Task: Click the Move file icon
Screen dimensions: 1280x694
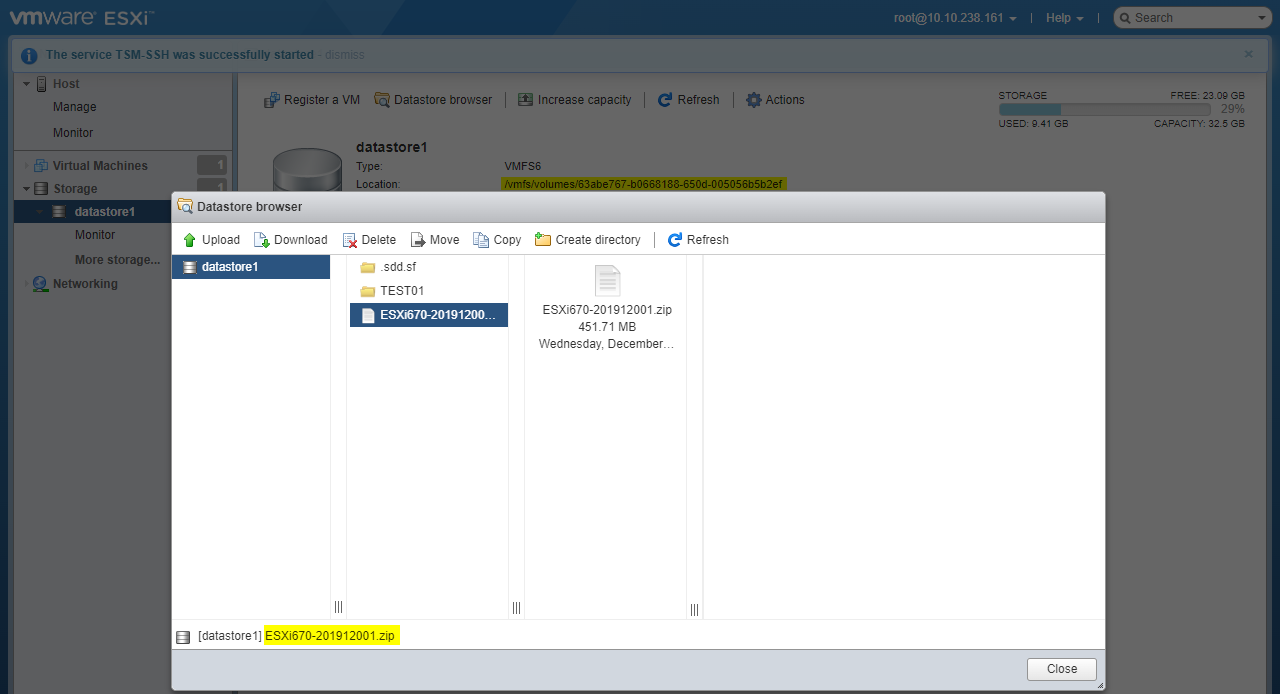Action: (x=418, y=240)
